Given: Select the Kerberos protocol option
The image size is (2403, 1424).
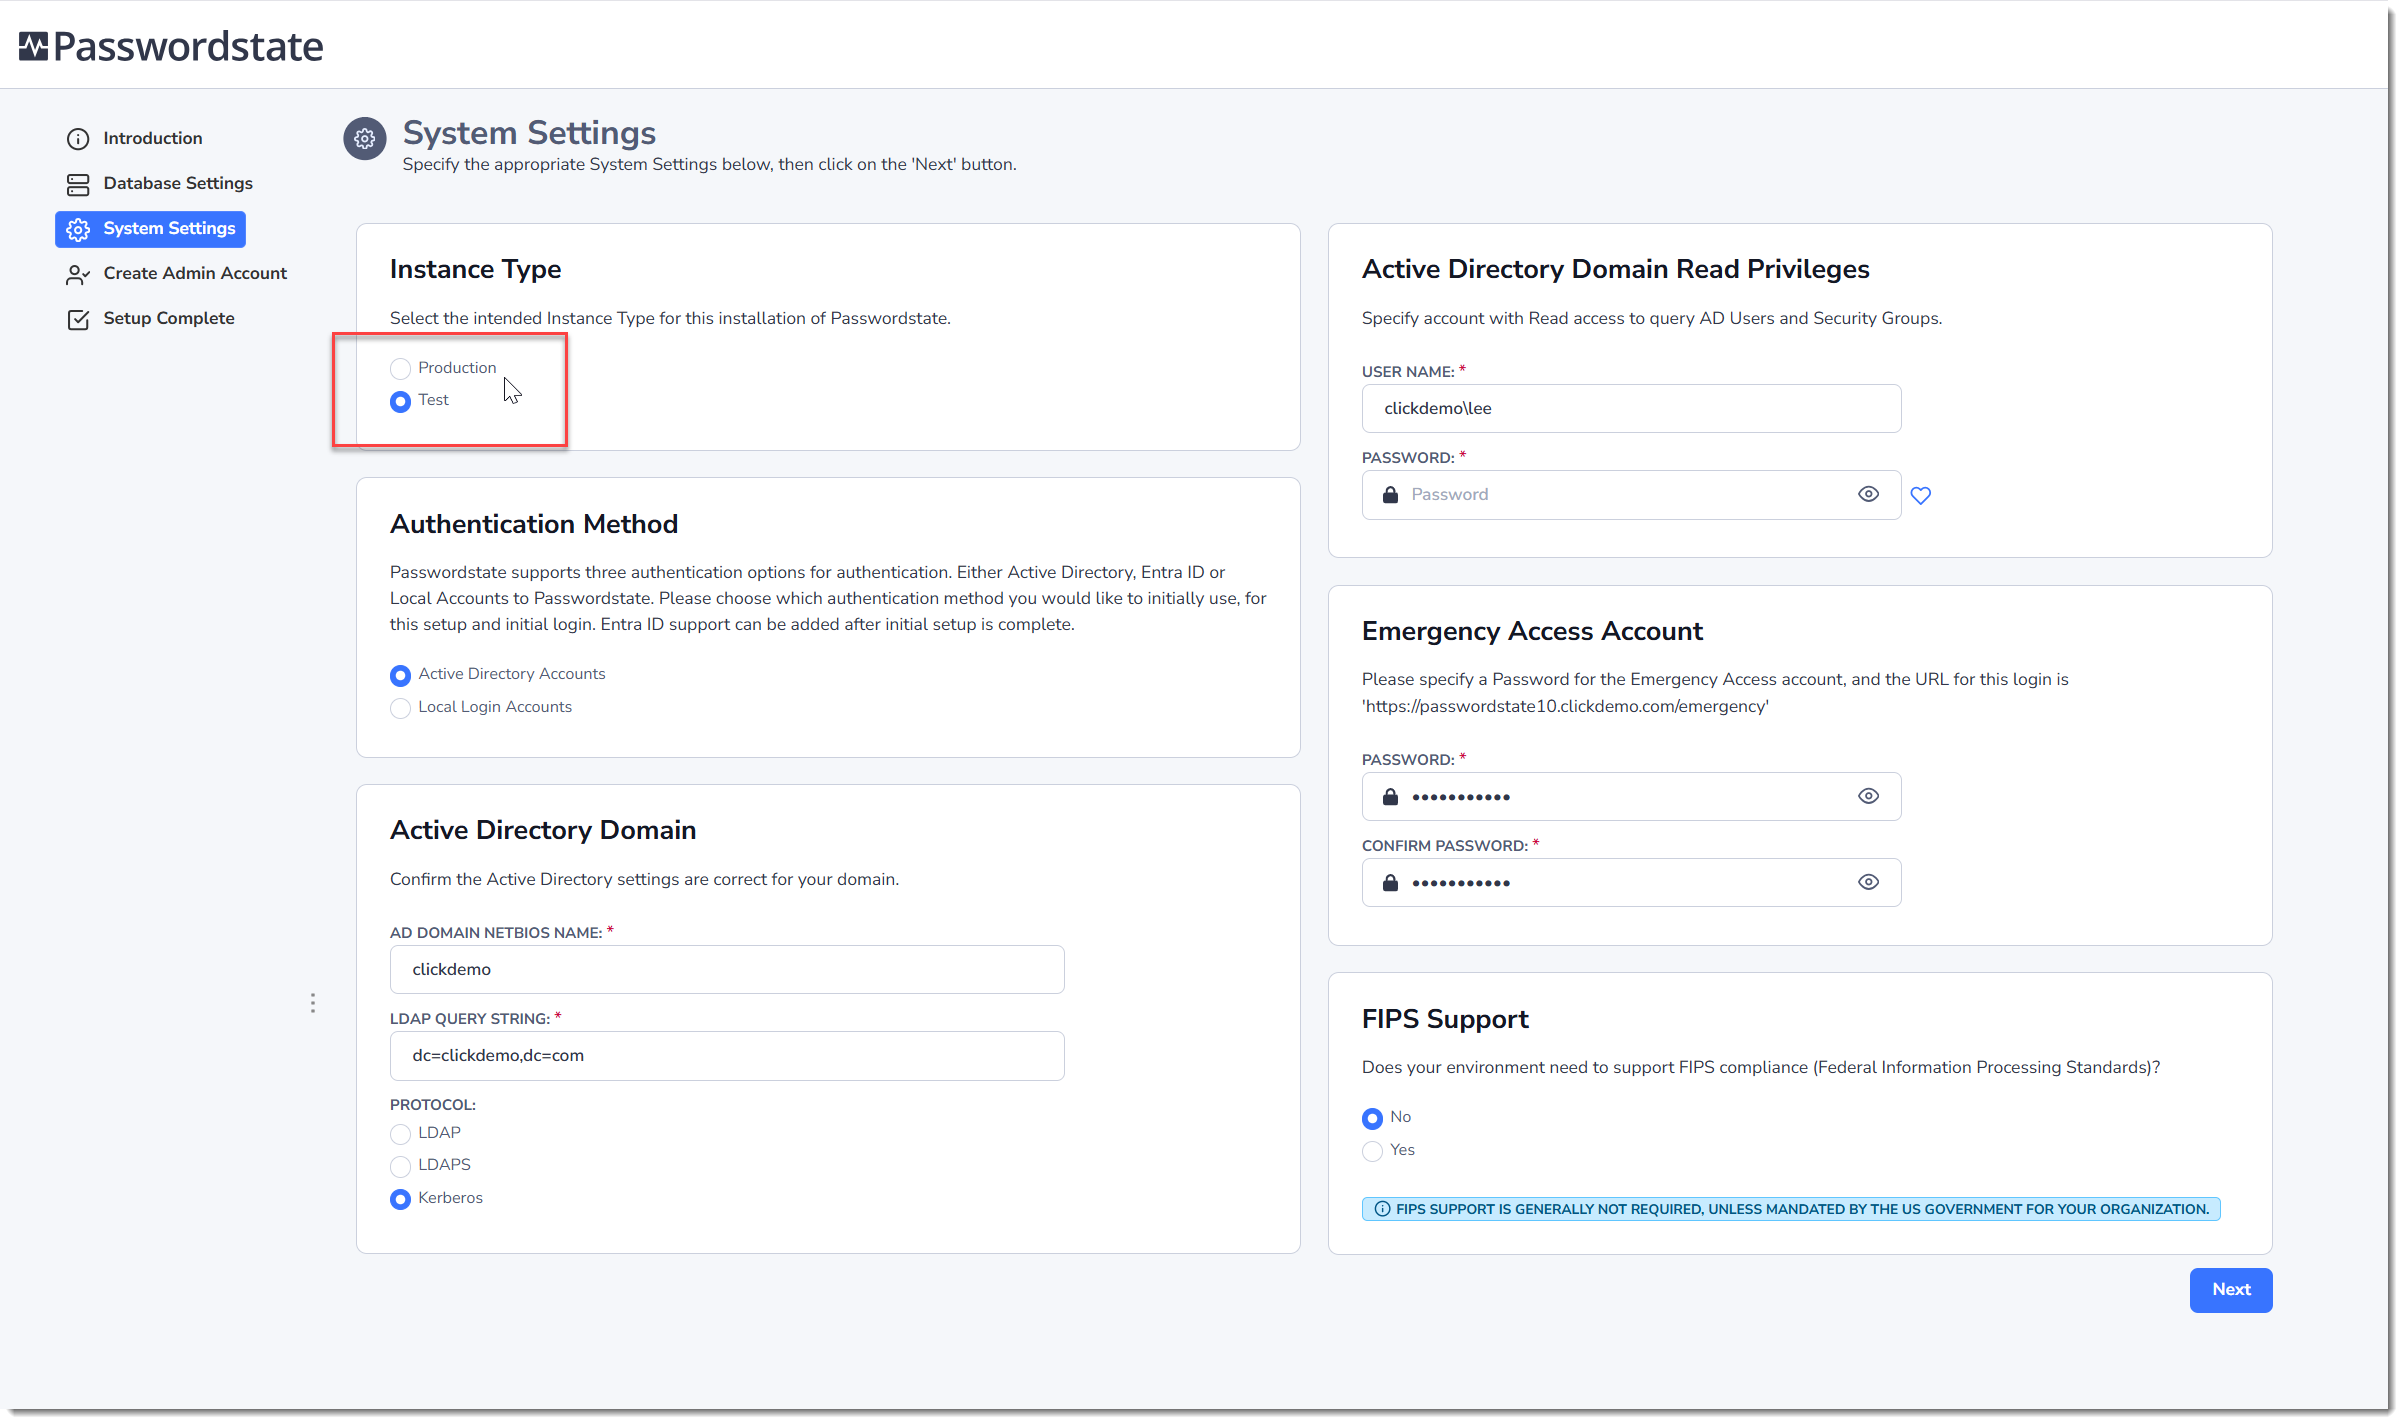Looking at the screenshot, I should click(400, 1199).
